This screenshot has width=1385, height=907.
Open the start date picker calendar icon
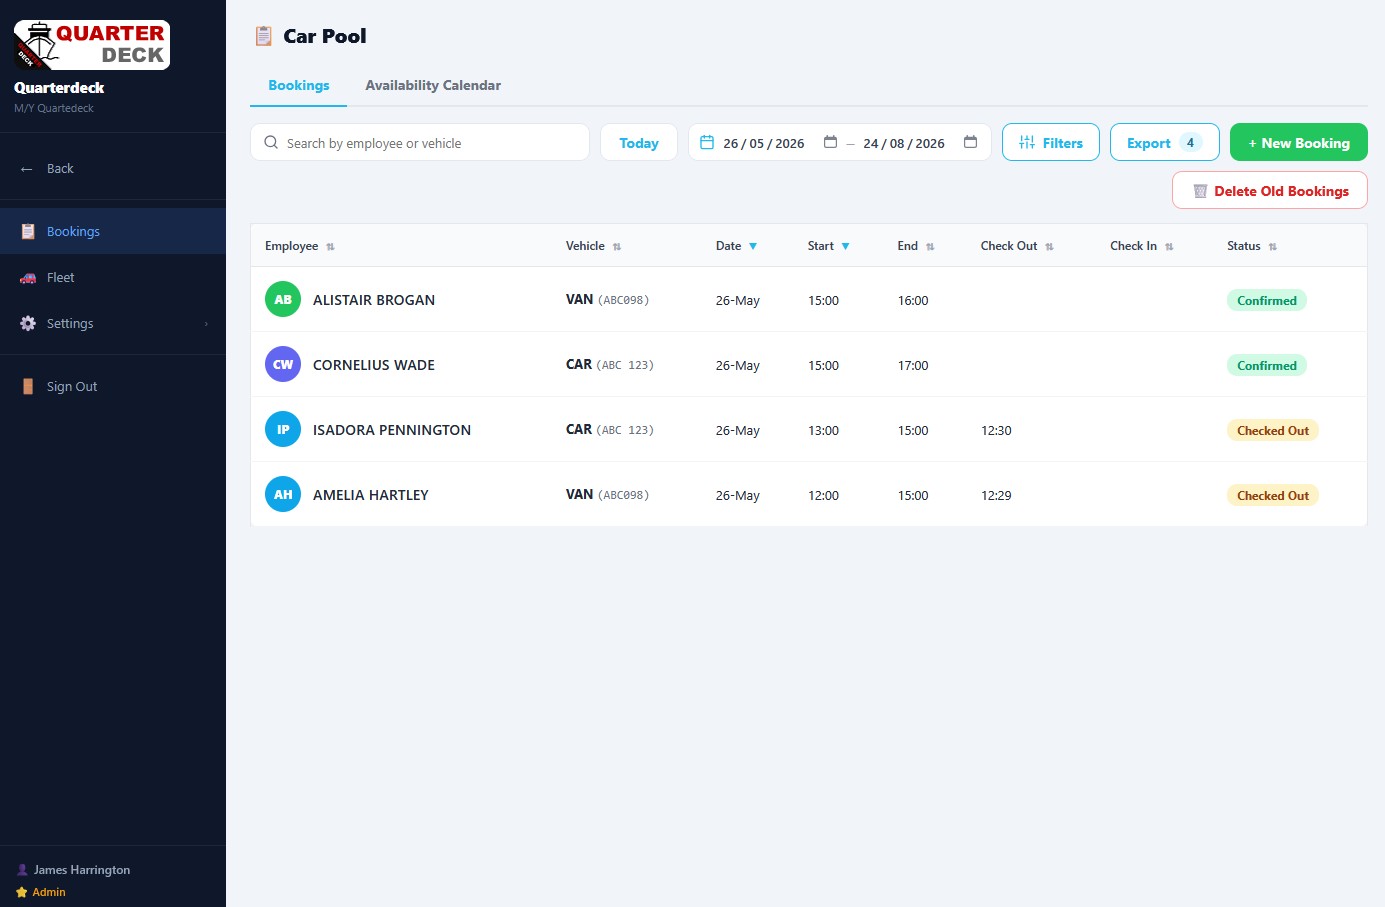(830, 142)
